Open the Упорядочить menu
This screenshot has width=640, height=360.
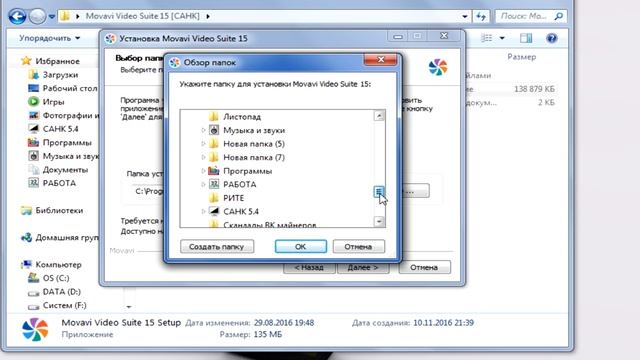pyautogui.click(x=49, y=38)
